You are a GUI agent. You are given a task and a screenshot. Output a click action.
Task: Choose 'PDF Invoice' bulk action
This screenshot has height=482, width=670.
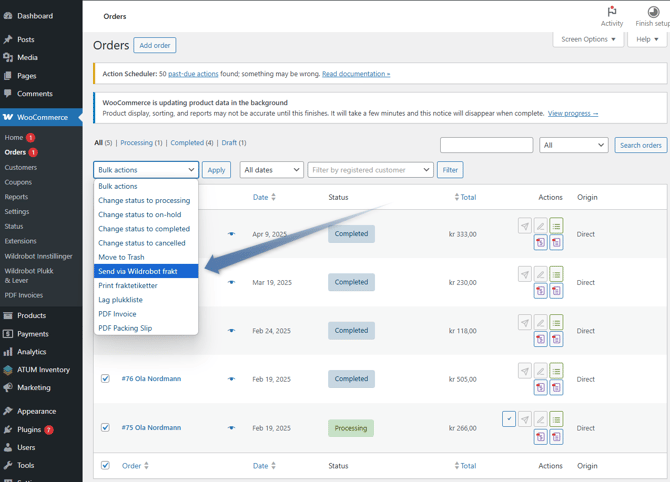click(146, 314)
